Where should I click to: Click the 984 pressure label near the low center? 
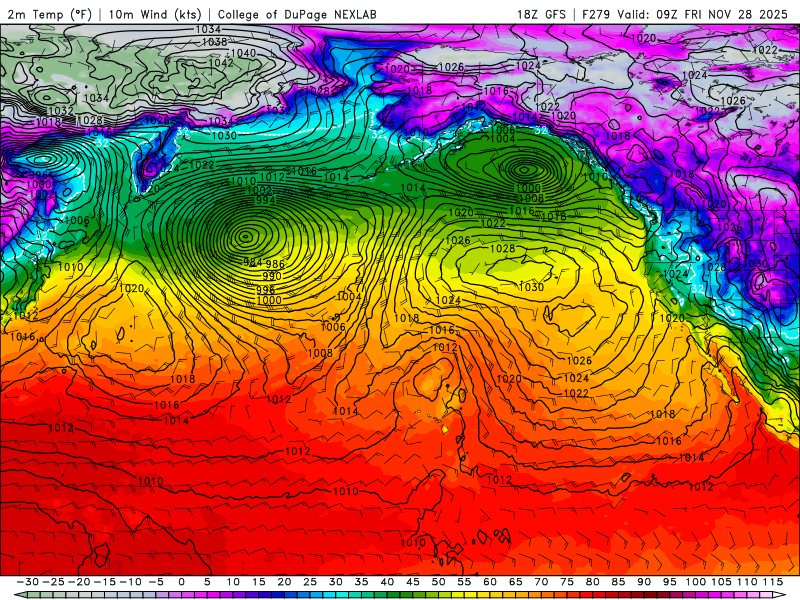(253, 262)
